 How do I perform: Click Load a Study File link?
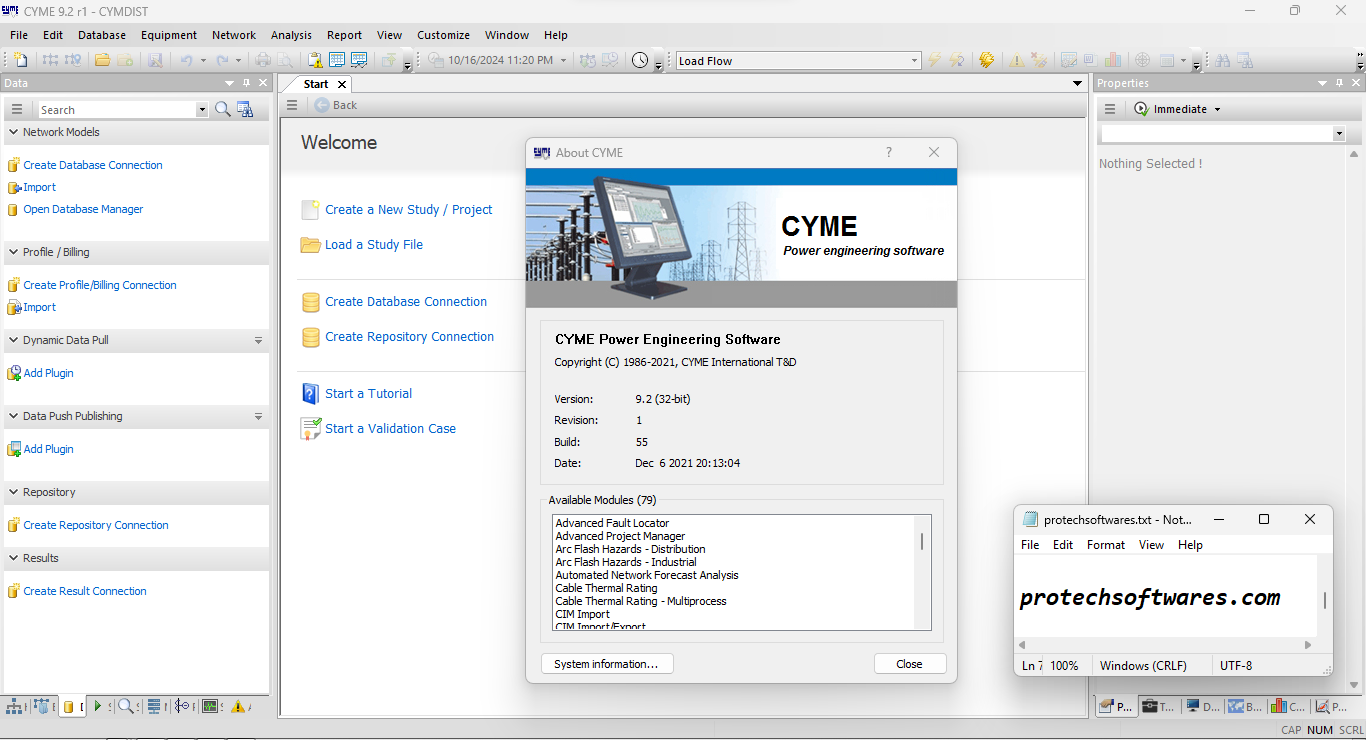click(x=374, y=245)
